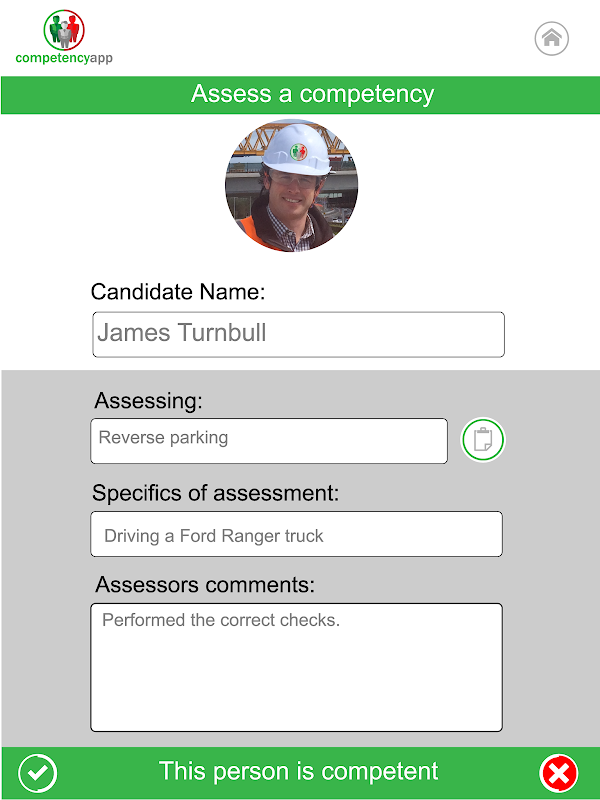Screen dimensions: 600x800
Task: Click the 'Assessing:' label
Action: [x=148, y=401]
